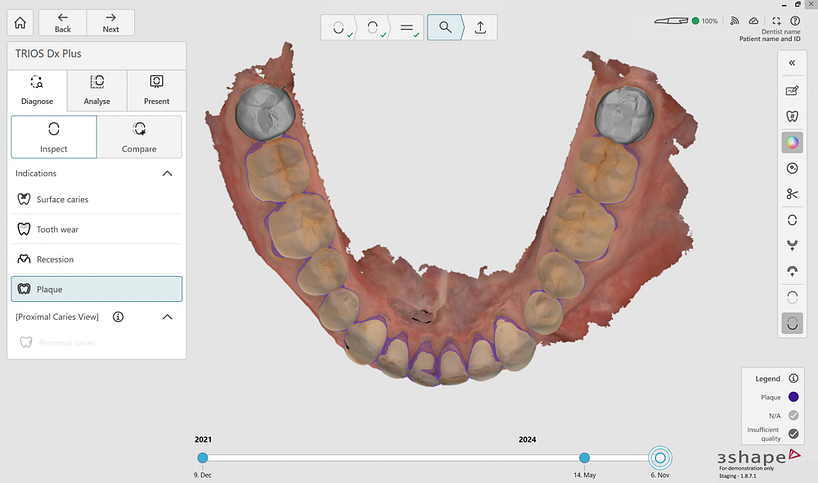Viewport: 818px width, 483px height.
Task: Collapse the Proximal Caries View section
Action: (x=167, y=317)
